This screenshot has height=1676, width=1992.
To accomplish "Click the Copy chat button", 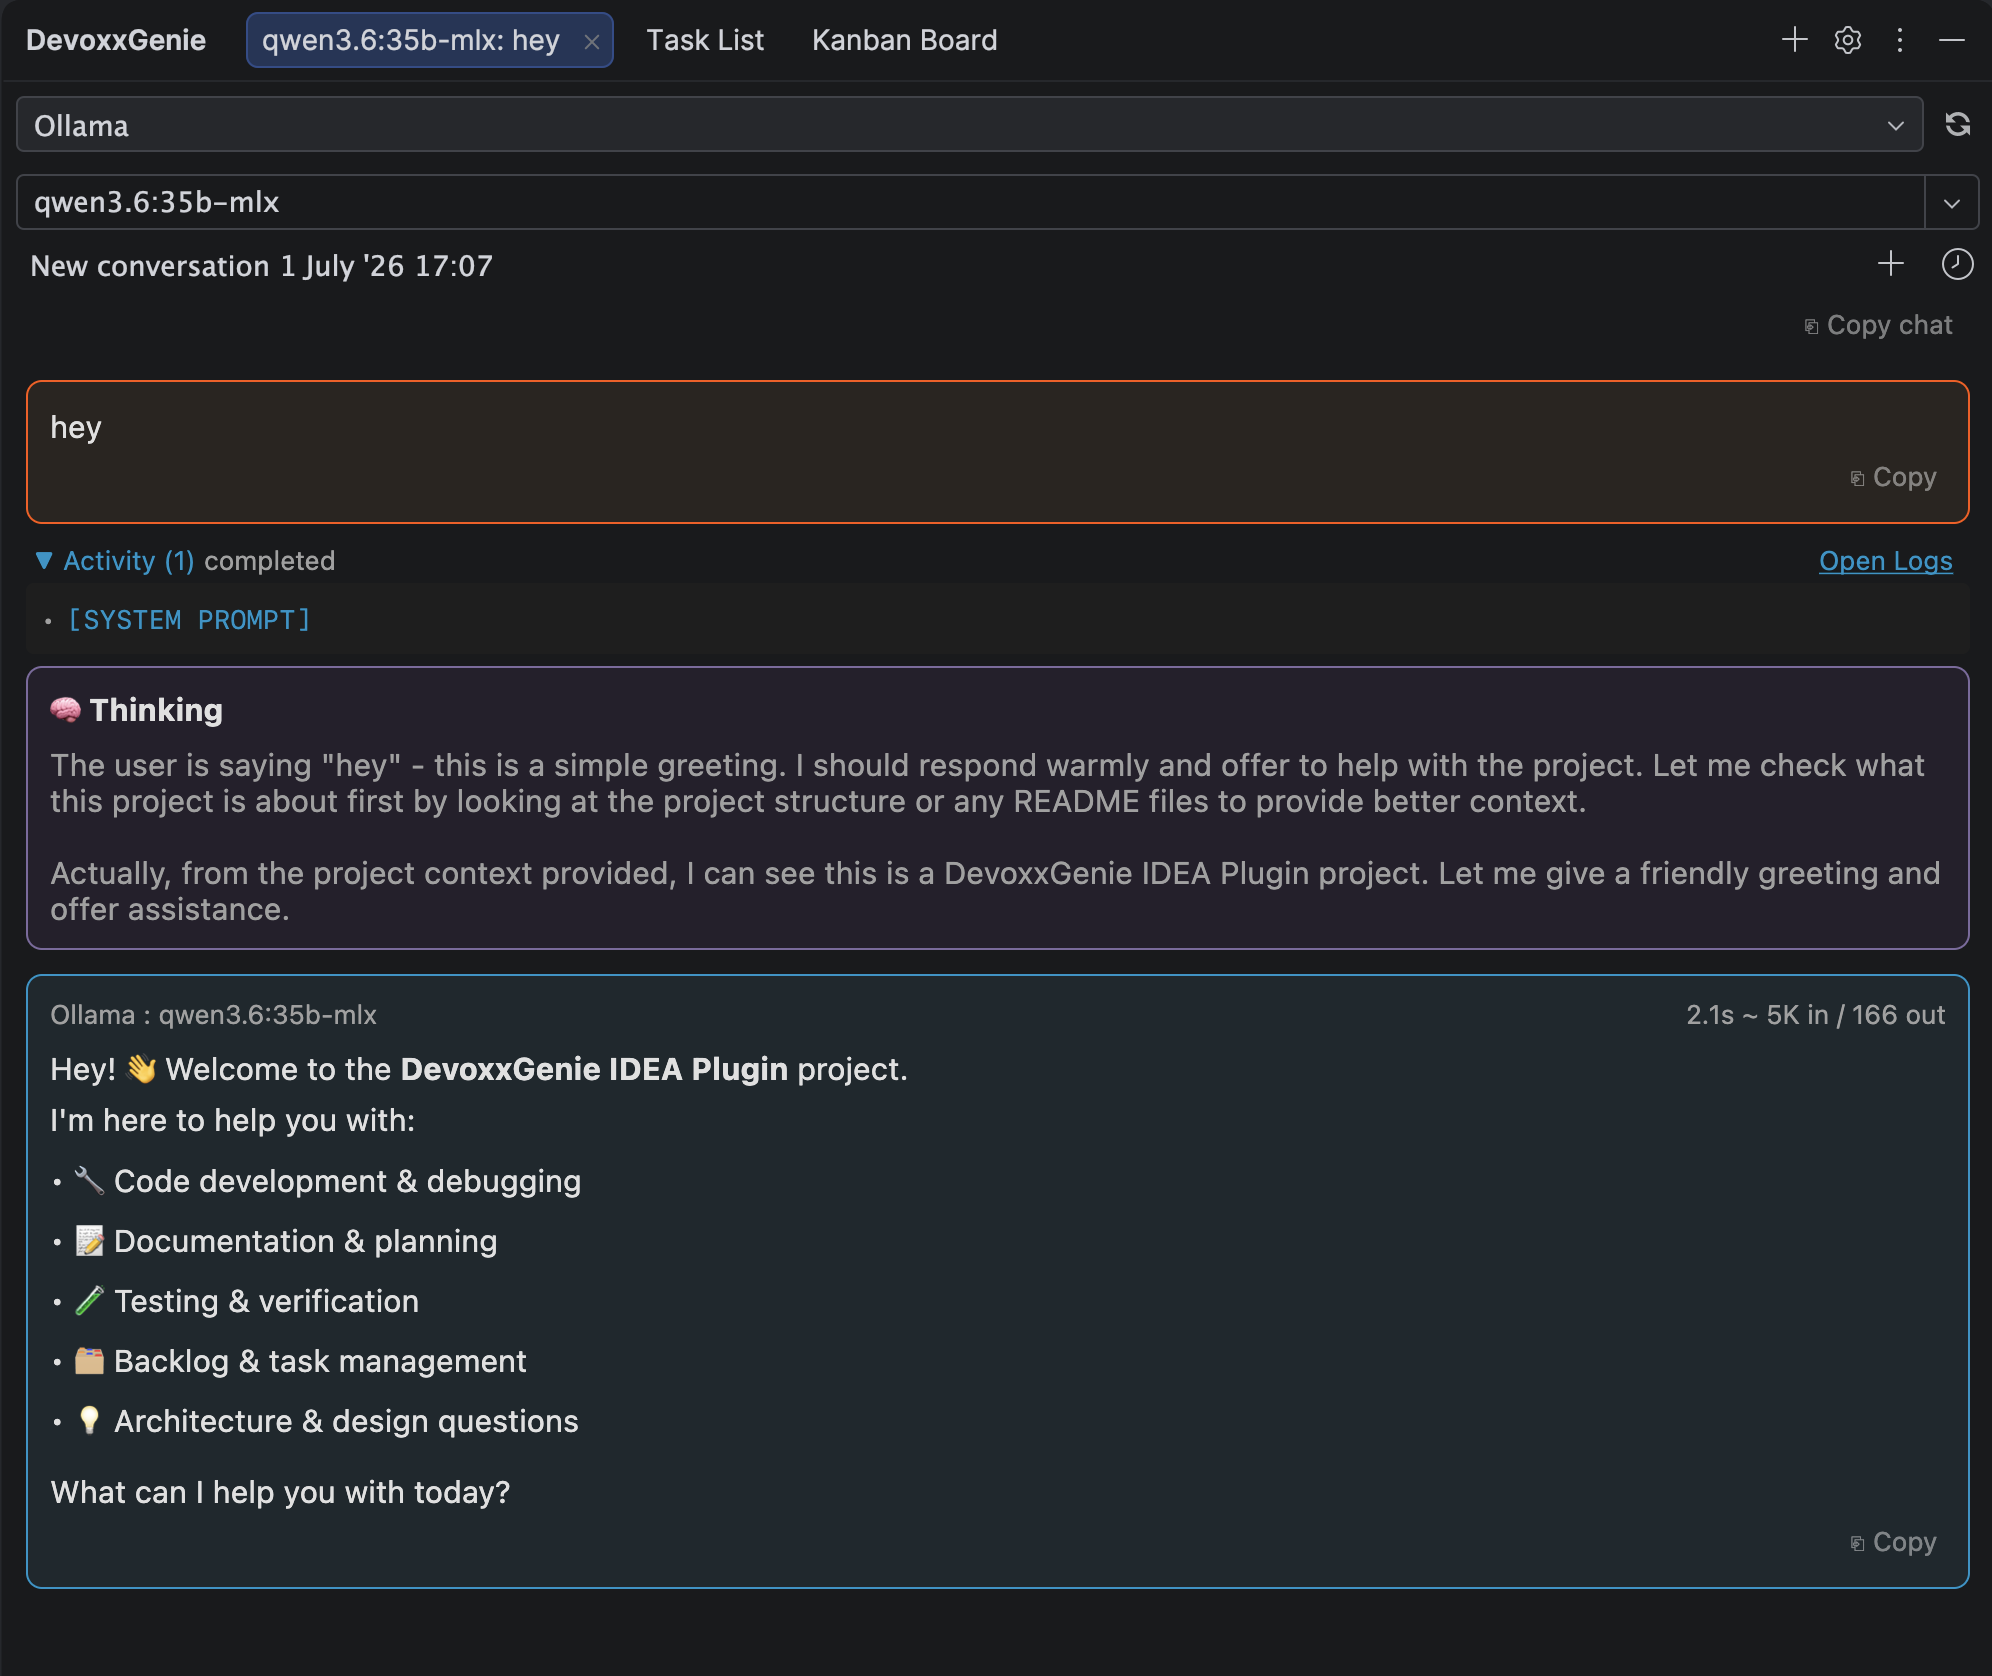I will (1878, 325).
